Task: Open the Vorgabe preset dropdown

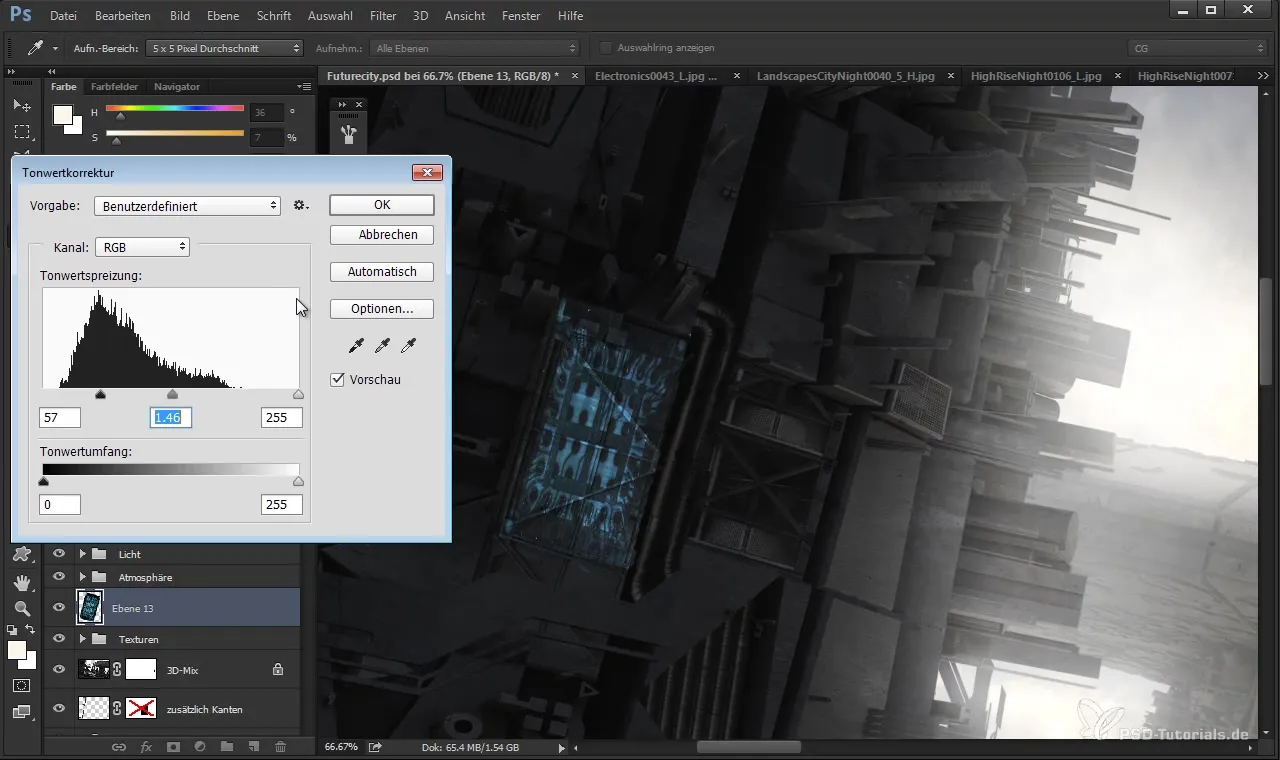Action: tap(187, 206)
